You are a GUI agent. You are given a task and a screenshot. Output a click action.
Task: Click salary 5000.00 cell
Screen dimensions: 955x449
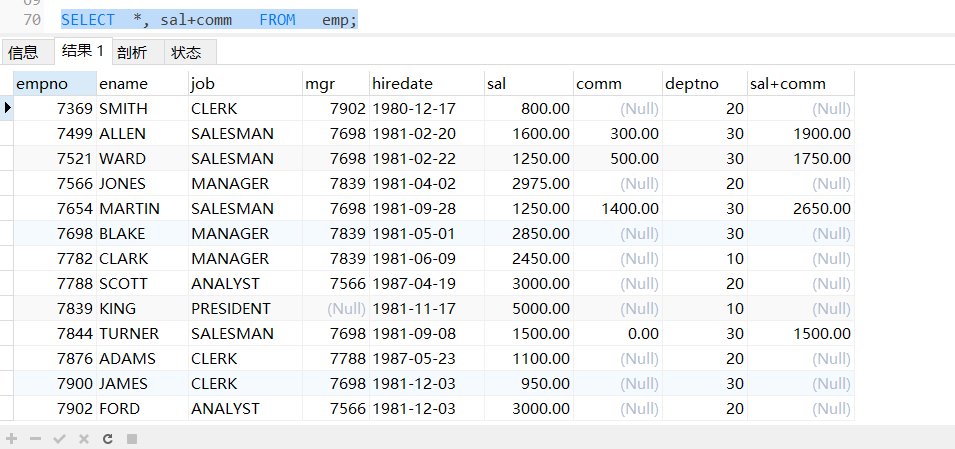coord(529,308)
